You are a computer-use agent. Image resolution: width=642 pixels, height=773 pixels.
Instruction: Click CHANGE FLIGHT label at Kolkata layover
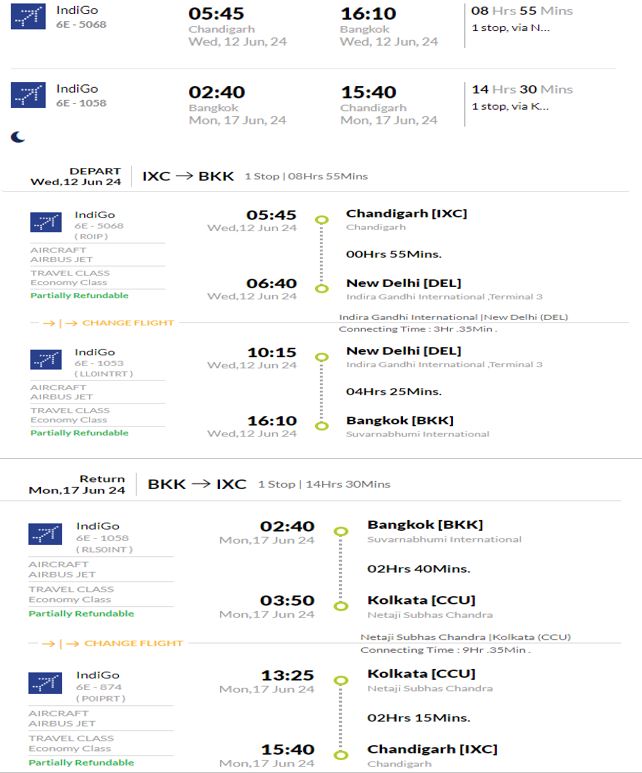134,643
